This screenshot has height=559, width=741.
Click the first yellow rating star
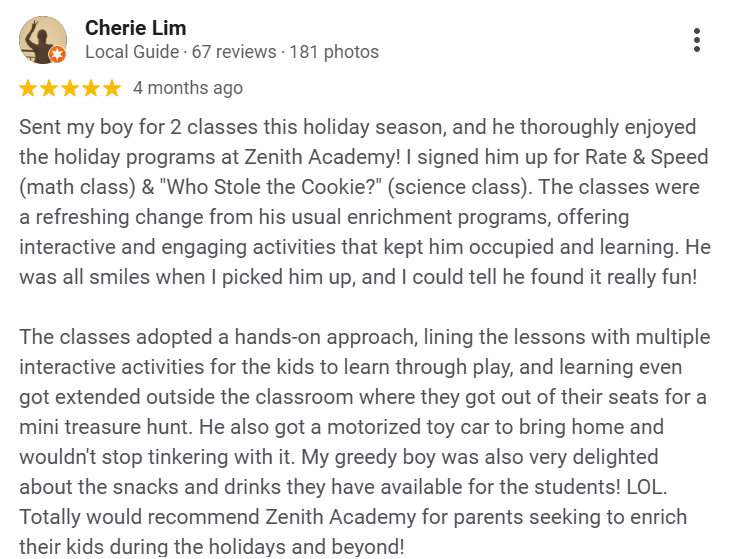tap(28, 88)
